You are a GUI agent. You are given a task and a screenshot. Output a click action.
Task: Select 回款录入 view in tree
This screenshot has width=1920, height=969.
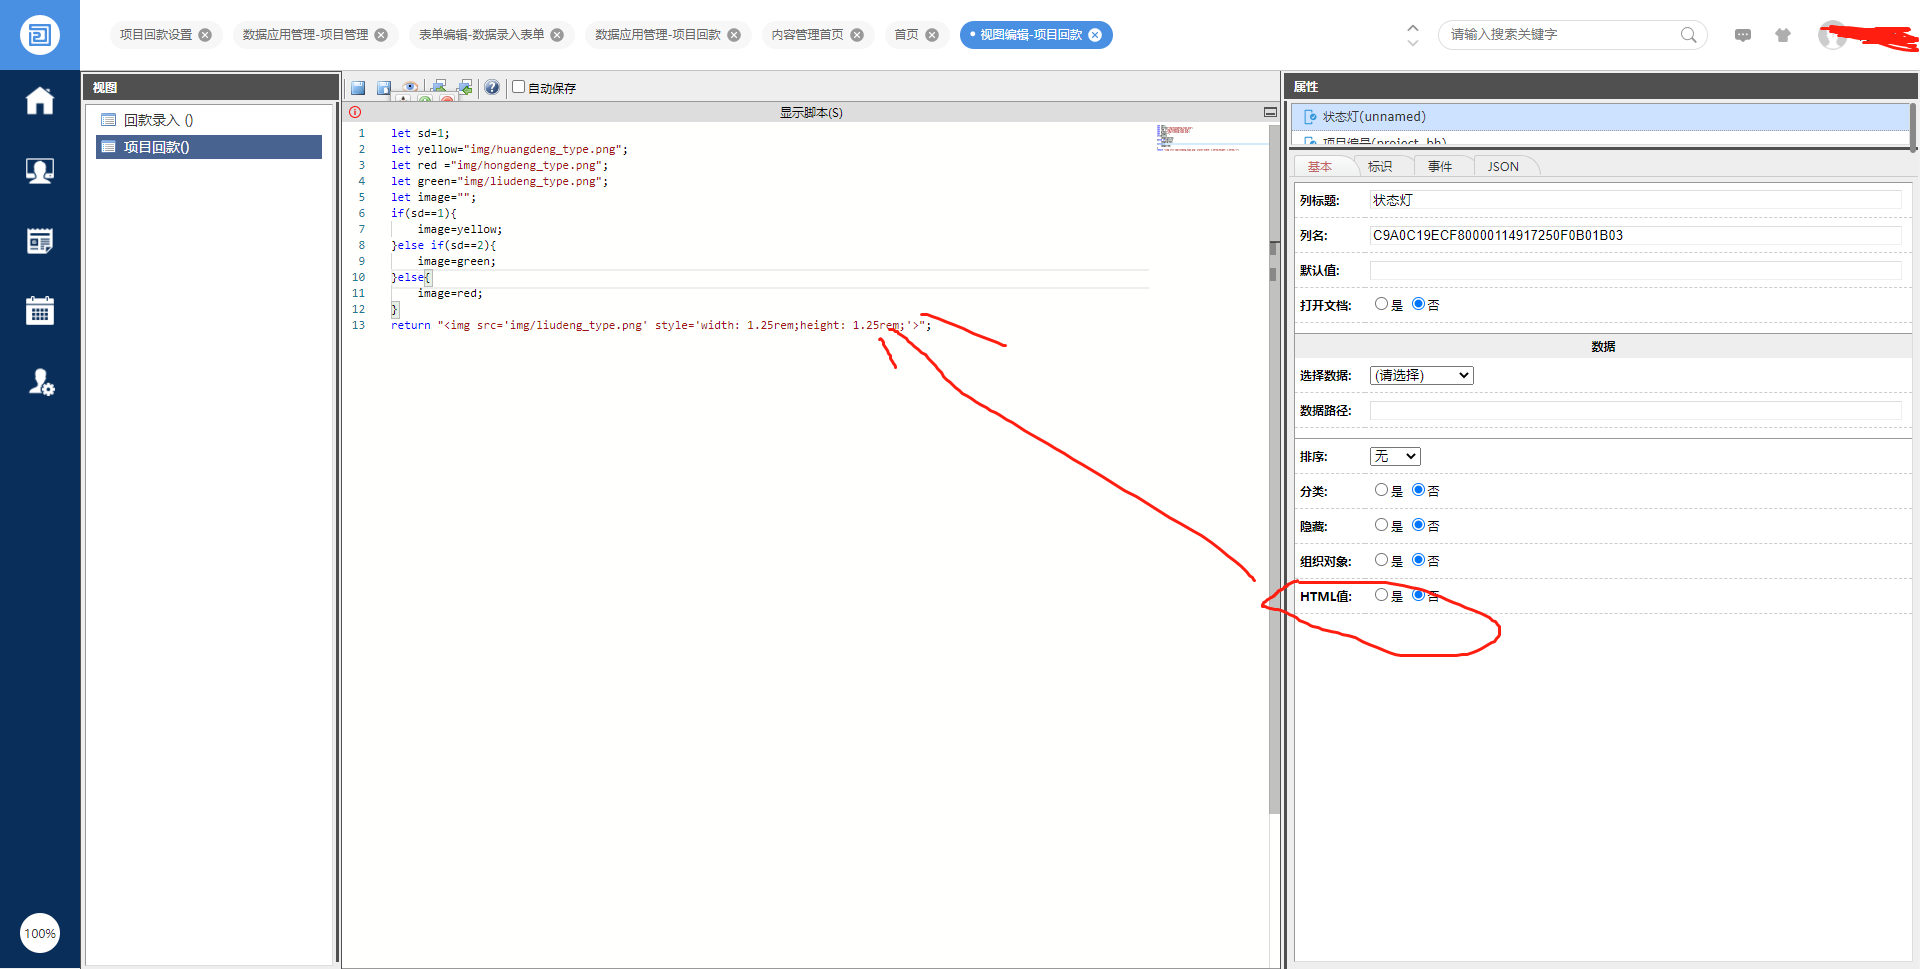click(x=209, y=120)
